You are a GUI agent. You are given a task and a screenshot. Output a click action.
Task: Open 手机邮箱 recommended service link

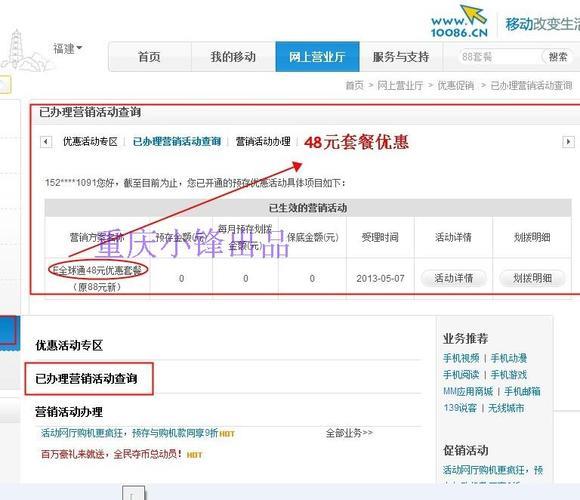point(522,391)
